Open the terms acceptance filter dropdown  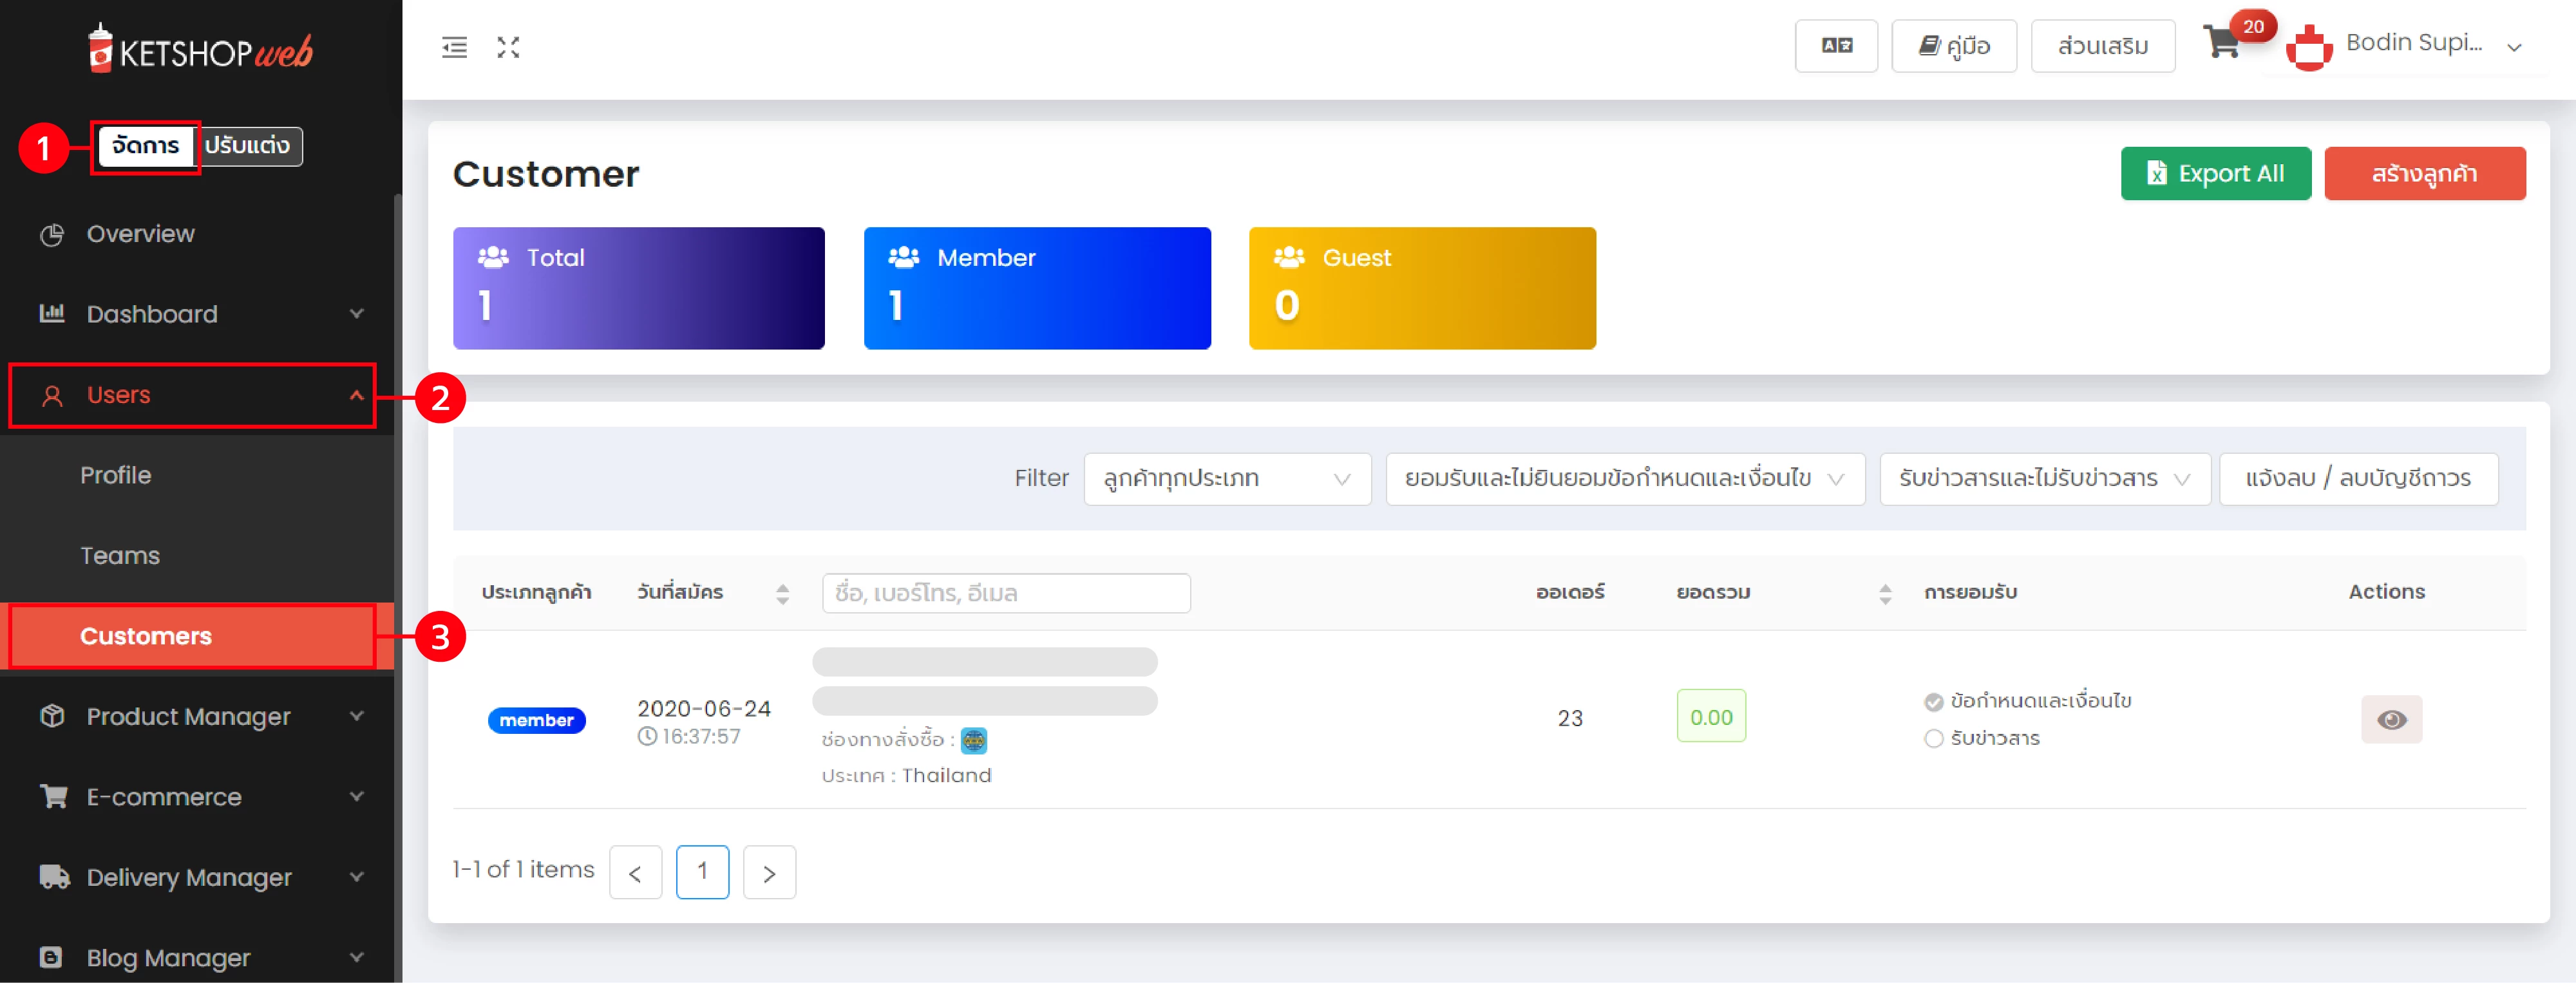(1625, 479)
